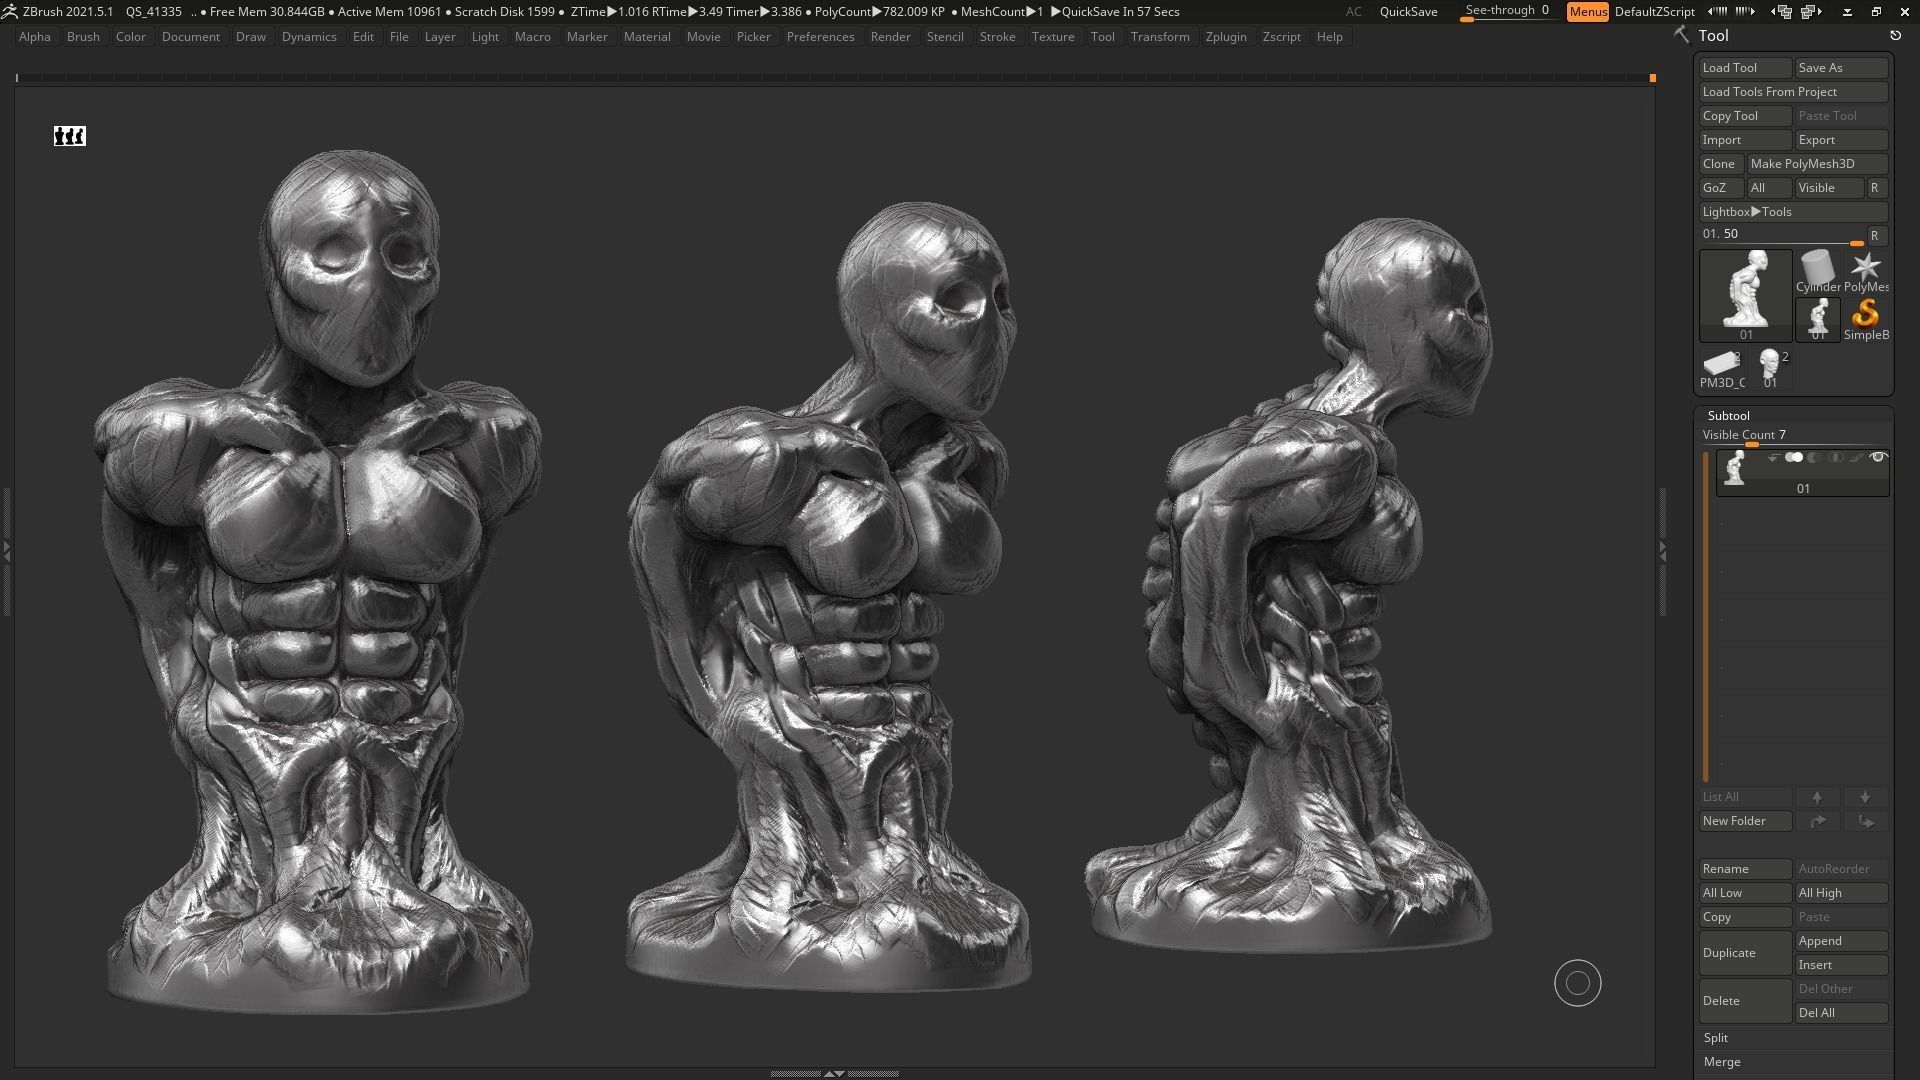Collapse the Subtool section header
The width and height of the screenshot is (1920, 1080).
tap(1728, 415)
